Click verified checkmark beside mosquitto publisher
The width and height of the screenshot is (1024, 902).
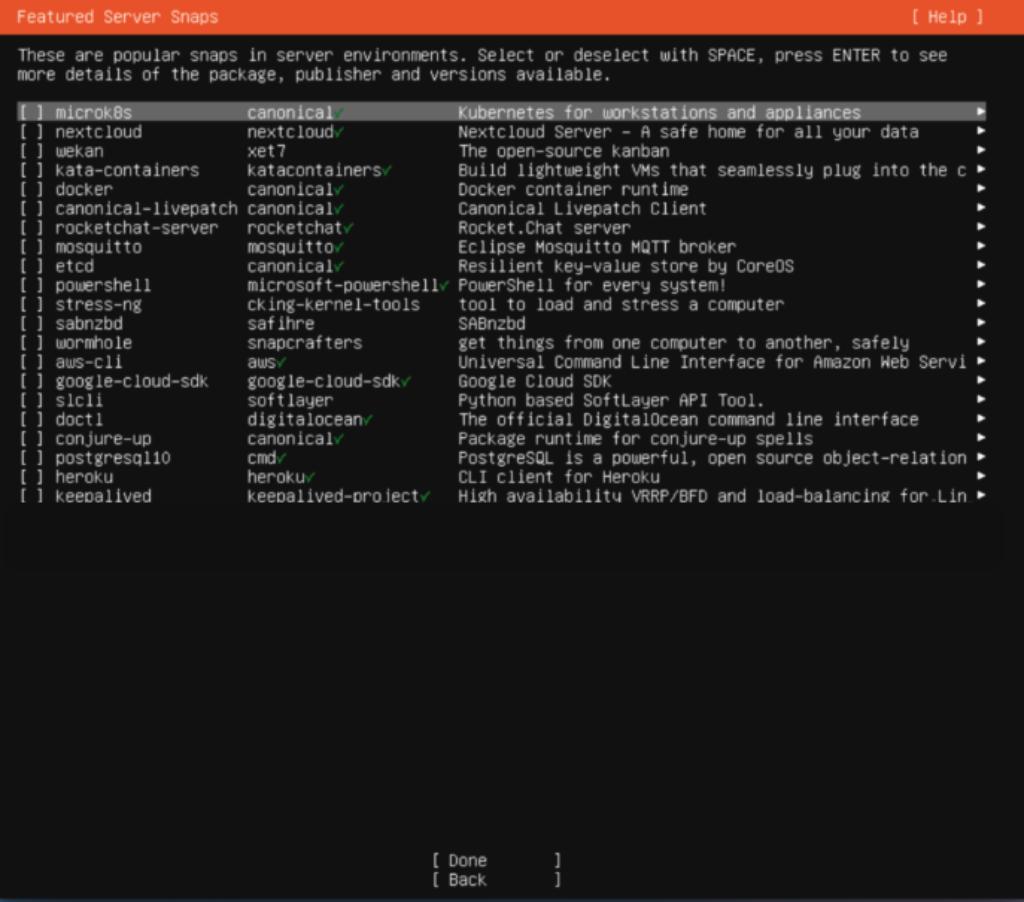(340, 247)
